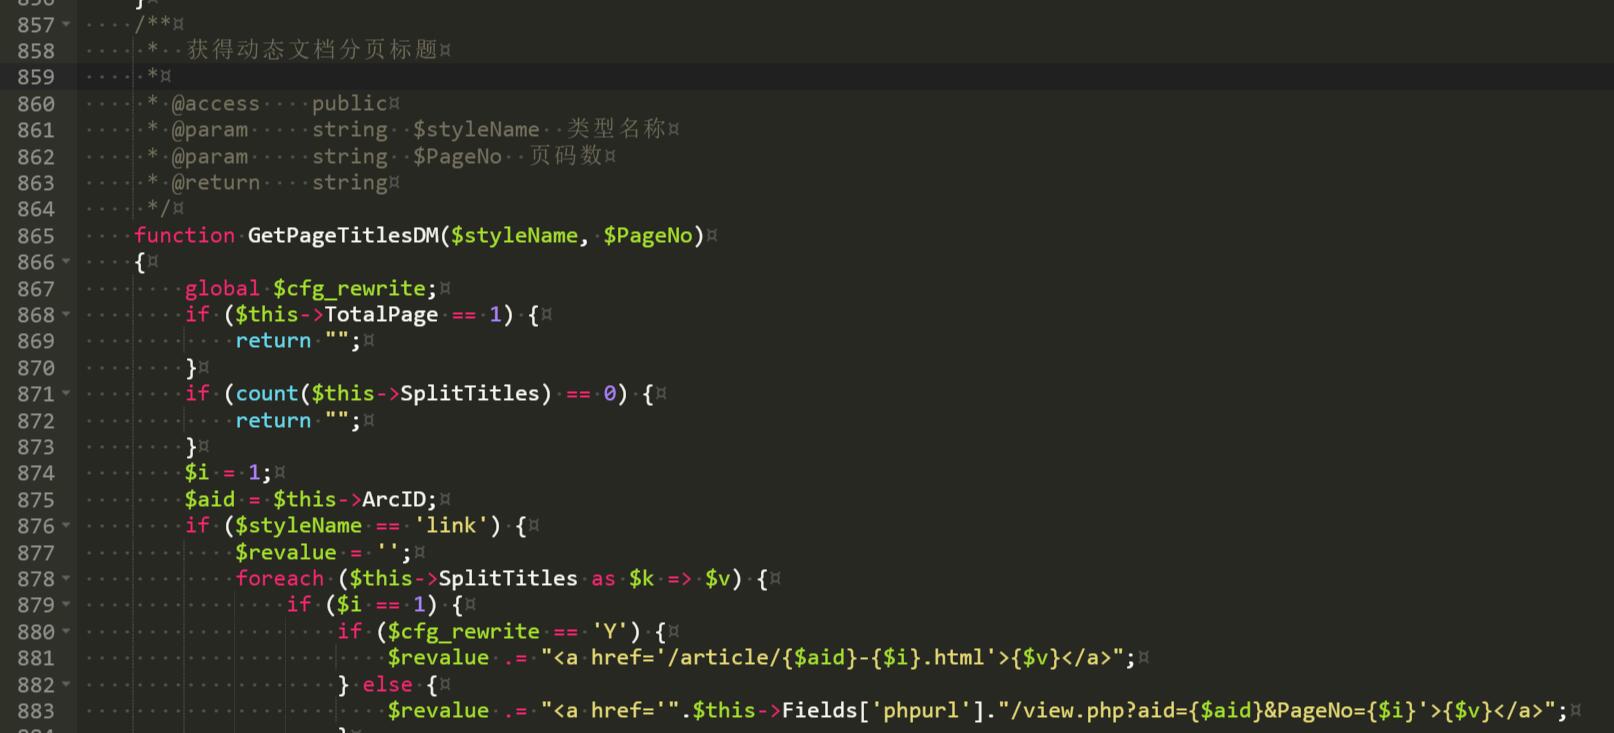Viewport: 1614px width, 733px height.
Task: Fold the TotalPage if block at line 868
Action: point(67,315)
